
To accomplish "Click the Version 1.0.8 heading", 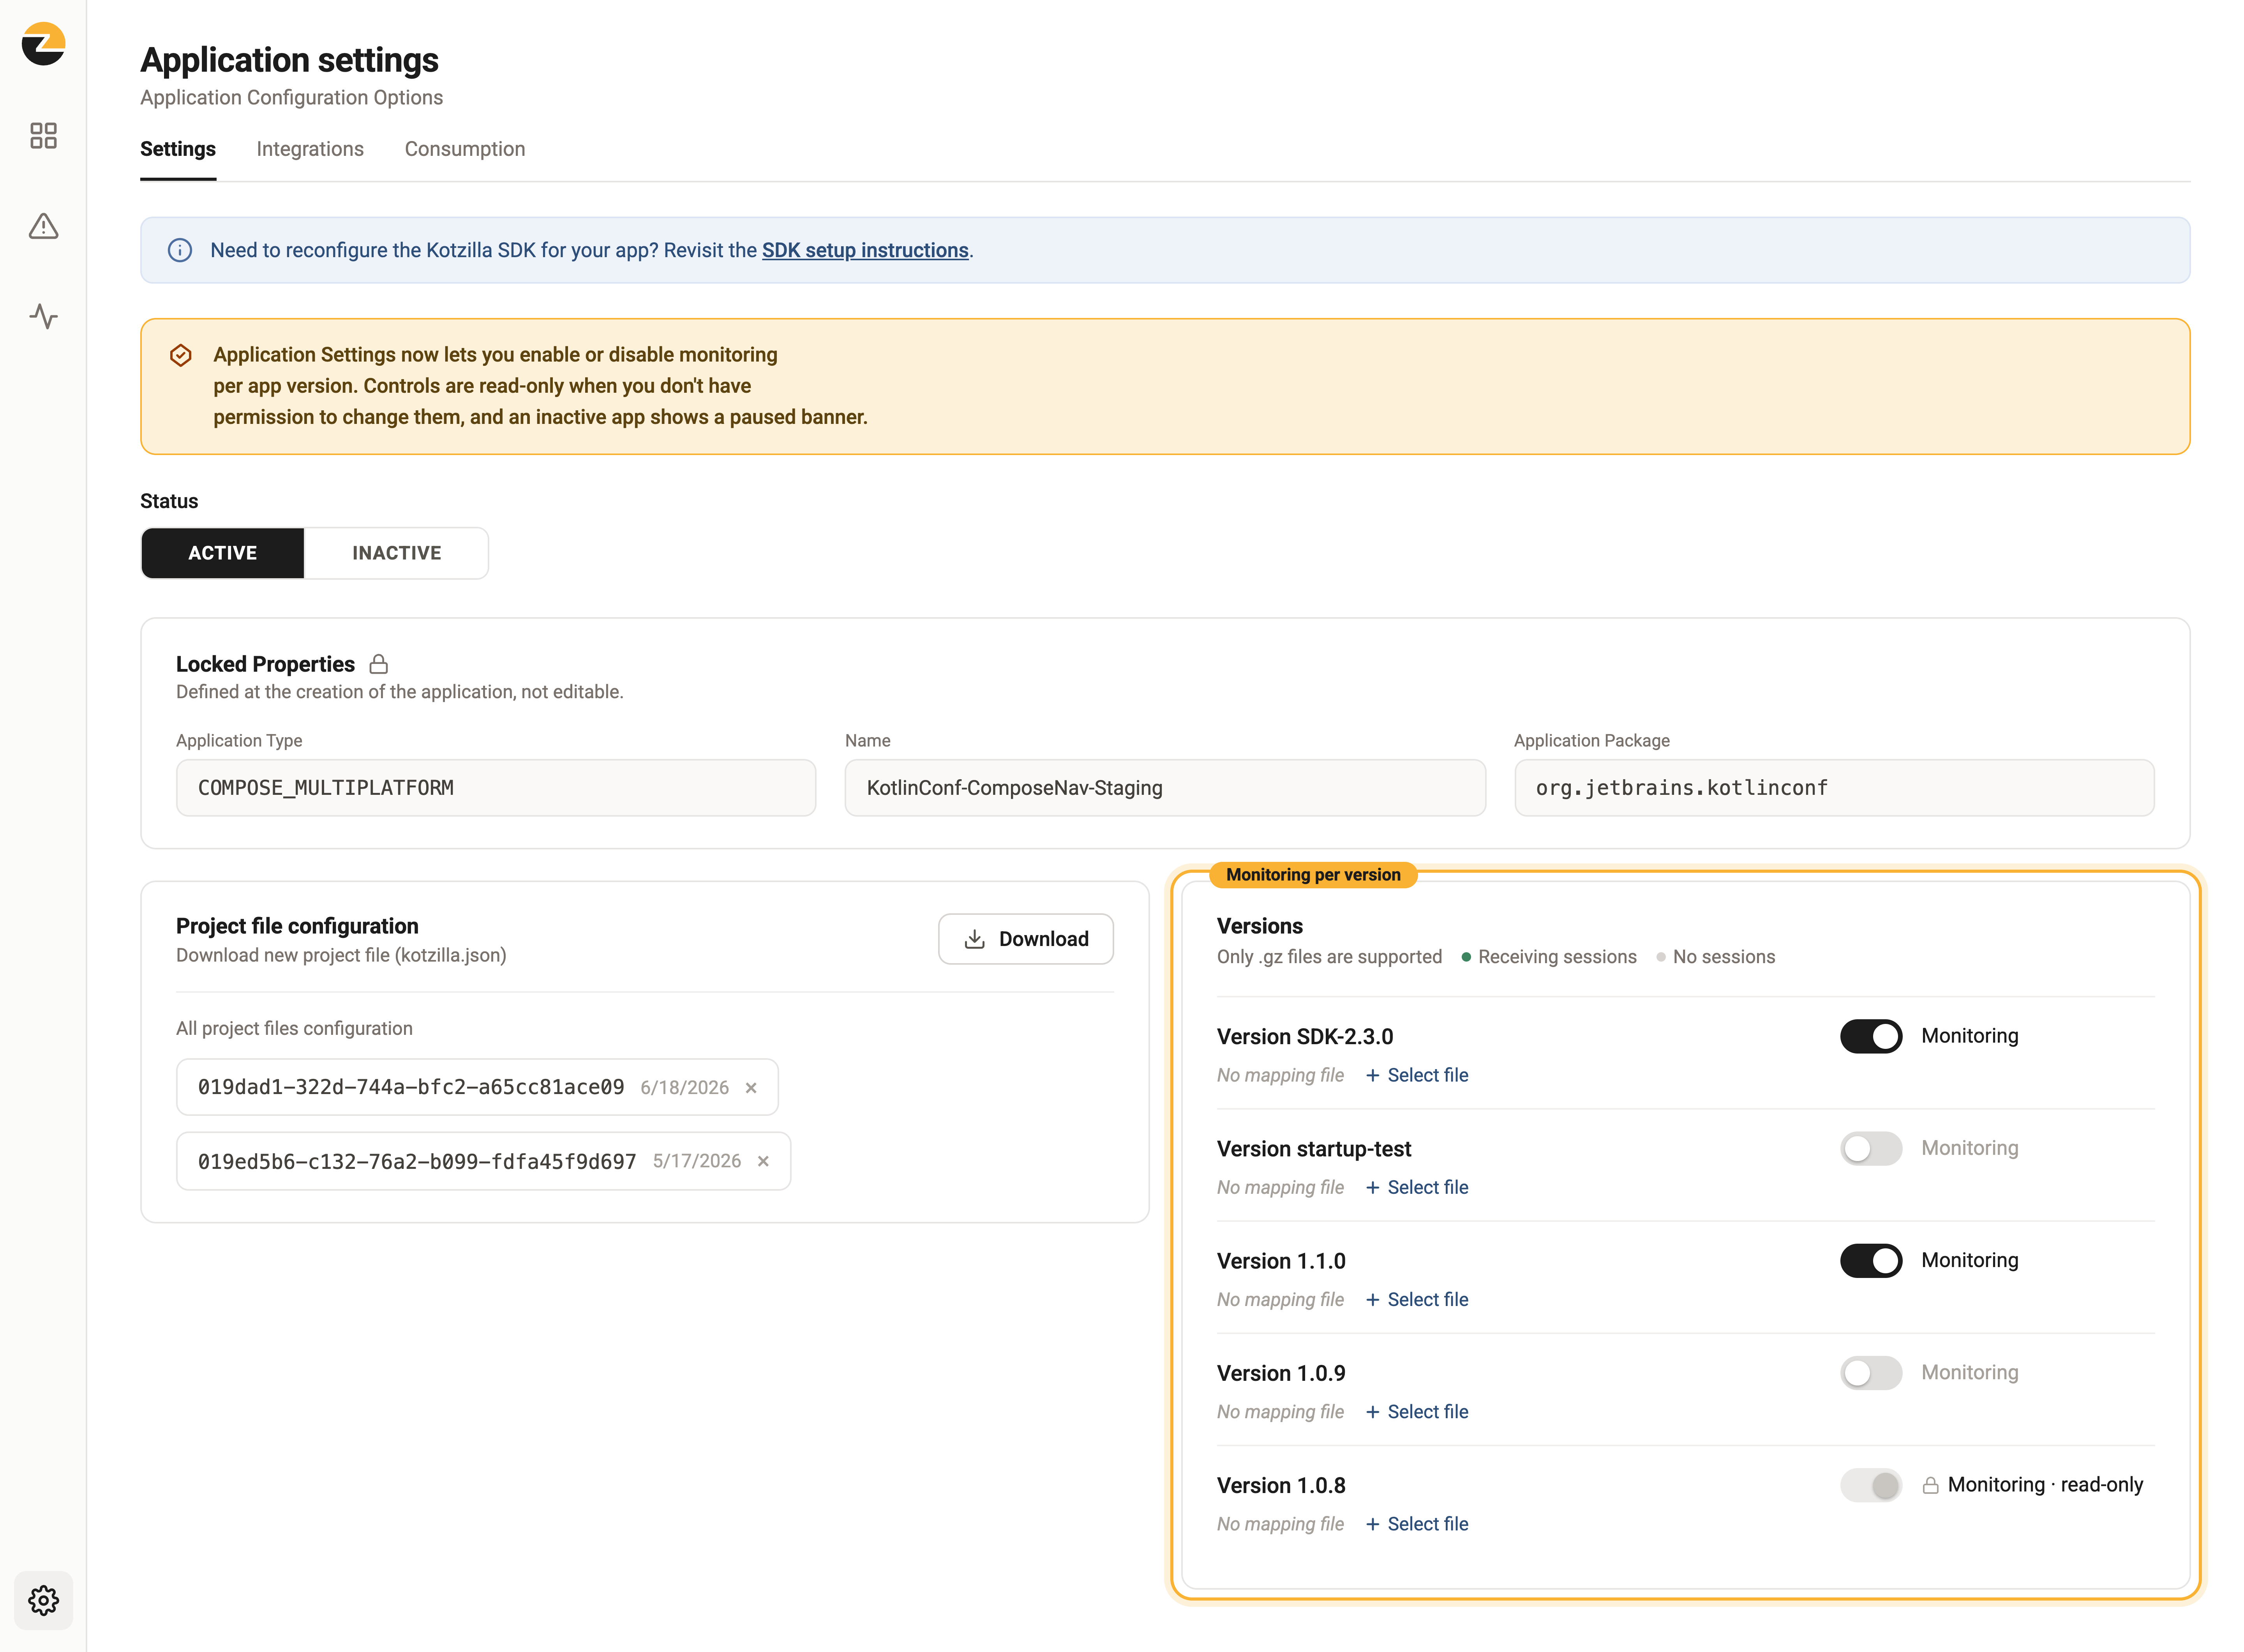I will [x=1281, y=1486].
